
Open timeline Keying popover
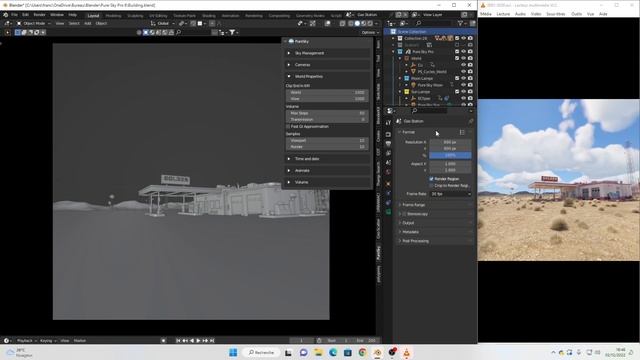coord(48,340)
